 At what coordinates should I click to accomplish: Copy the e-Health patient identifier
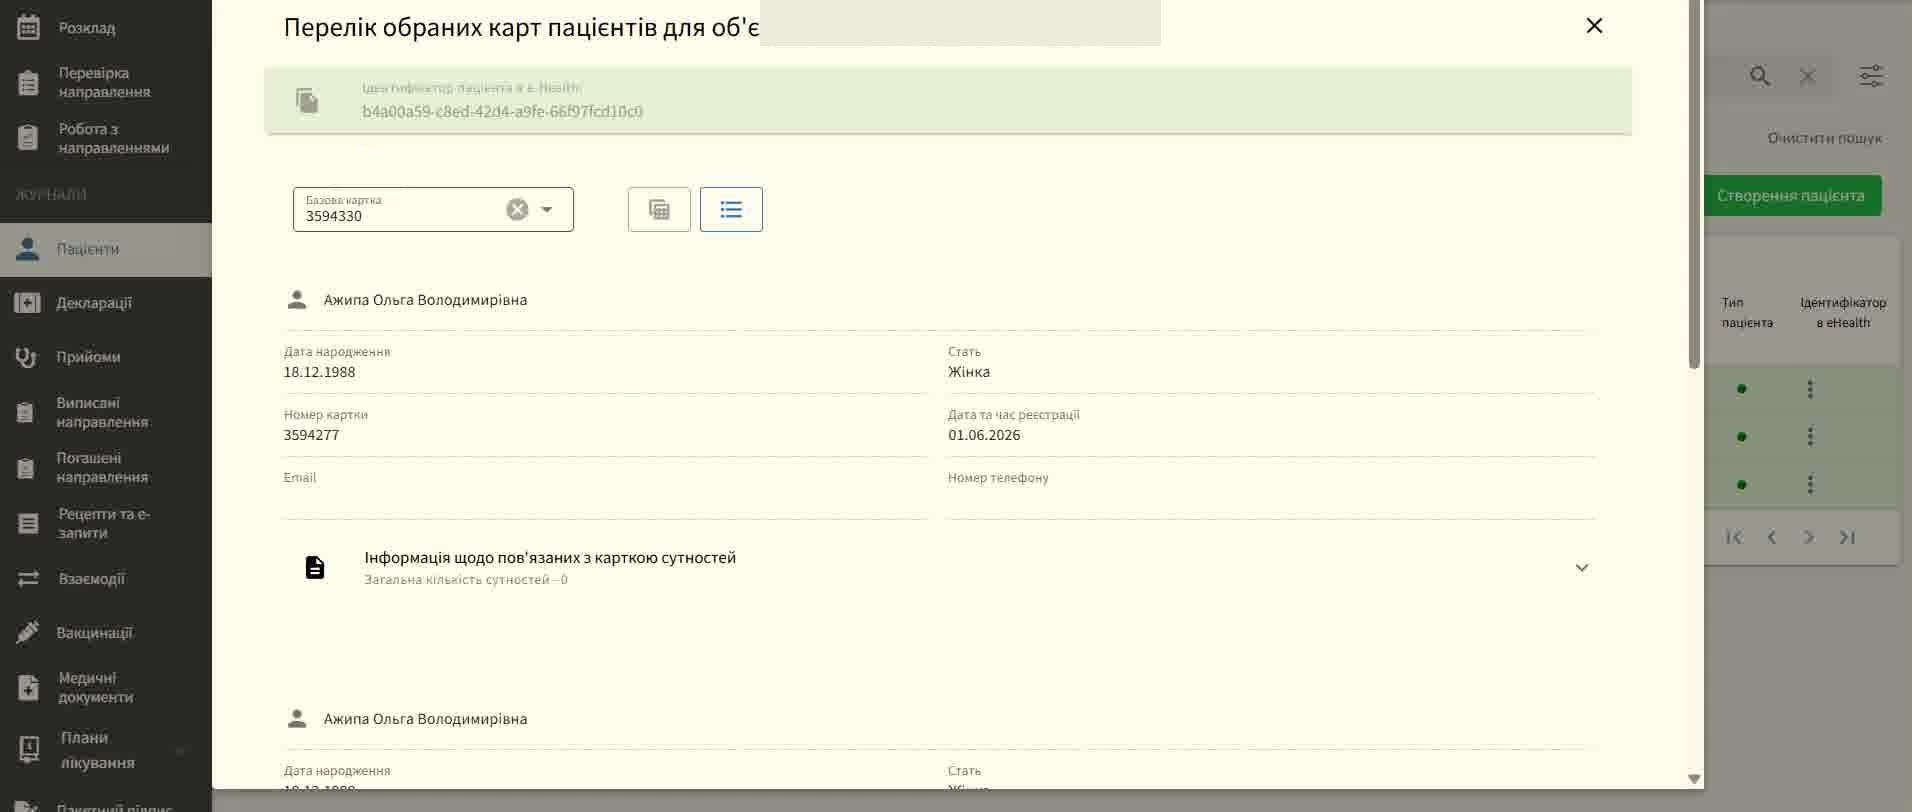(307, 100)
